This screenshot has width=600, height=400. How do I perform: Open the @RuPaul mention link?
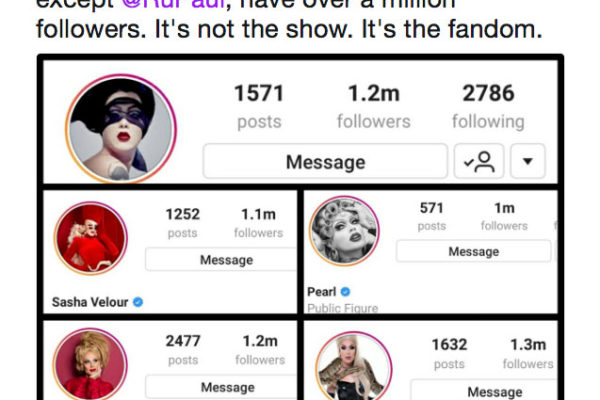tap(173, 4)
